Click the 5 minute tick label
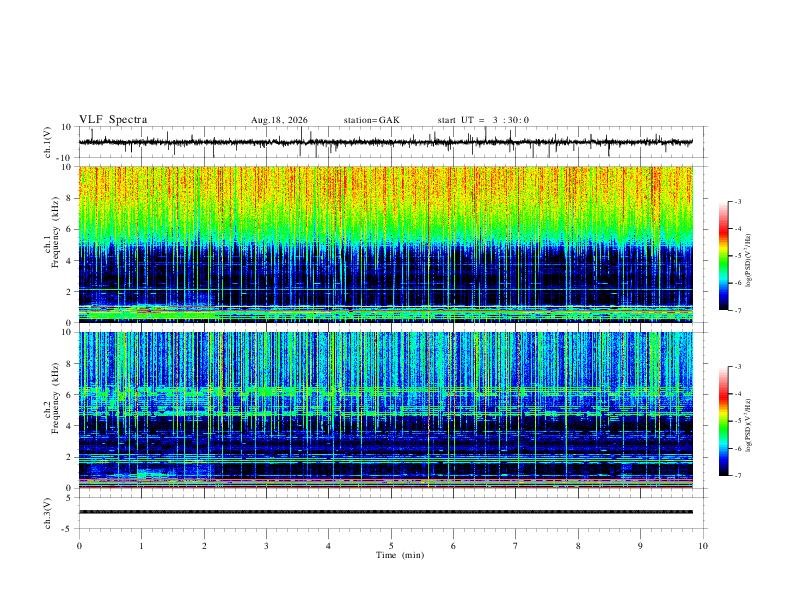 391,546
